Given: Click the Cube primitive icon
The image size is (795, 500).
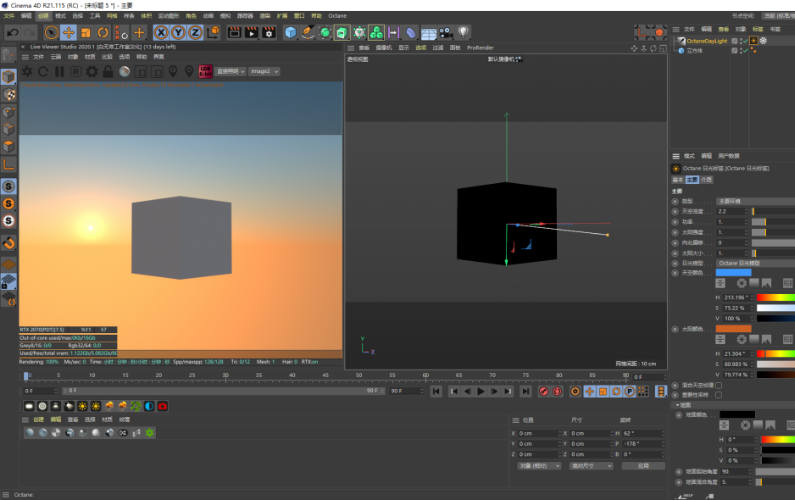Looking at the screenshot, I should 290,33.
